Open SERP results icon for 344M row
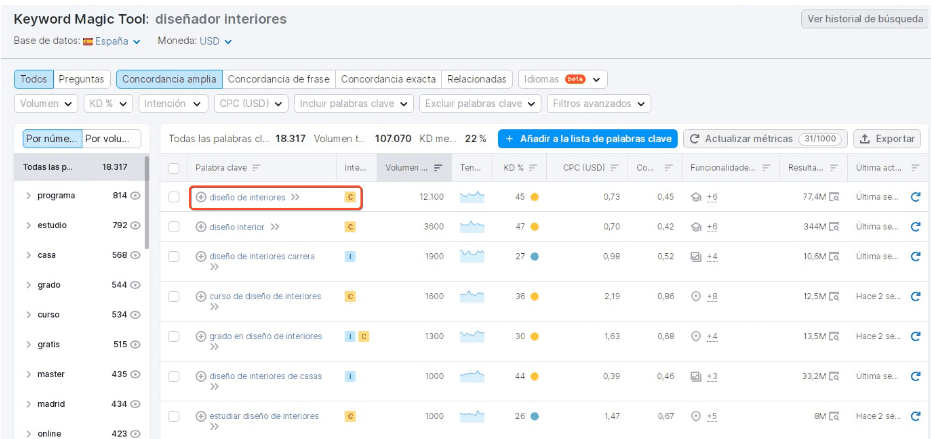 [x=835, y=227]
